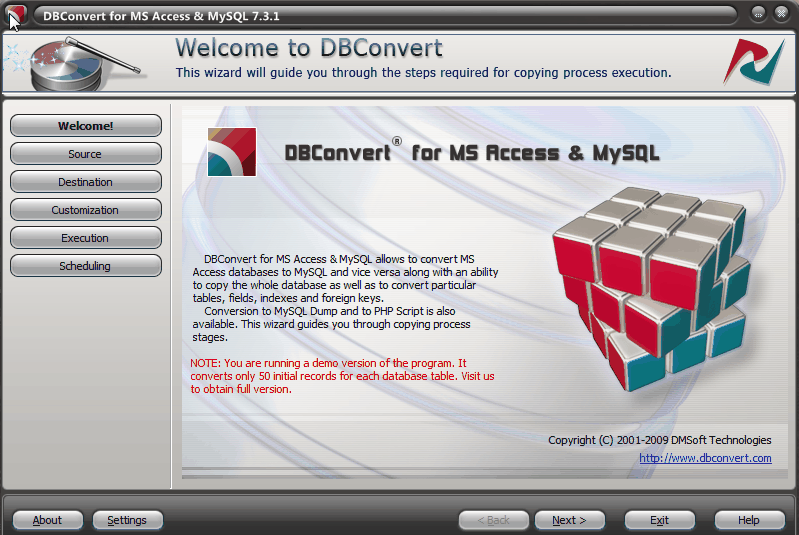799x535 pixels.
Task: Exit the wizard
Action: (x=659, y=520)
